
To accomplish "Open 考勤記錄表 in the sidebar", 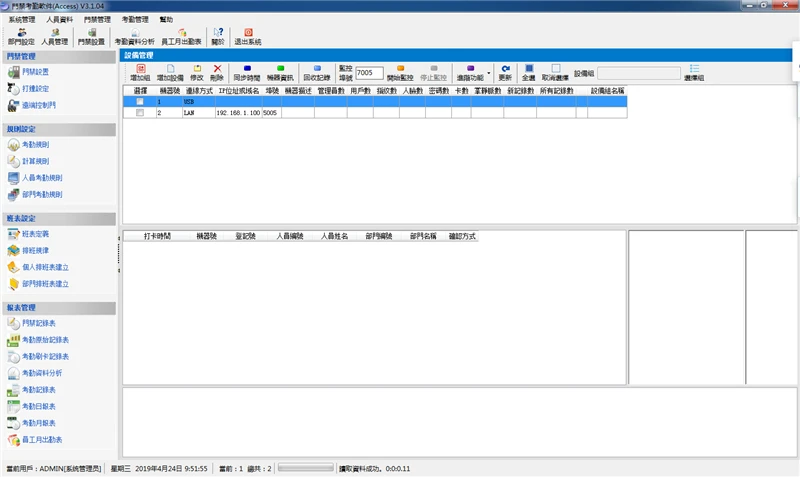I will pos(32,390).
